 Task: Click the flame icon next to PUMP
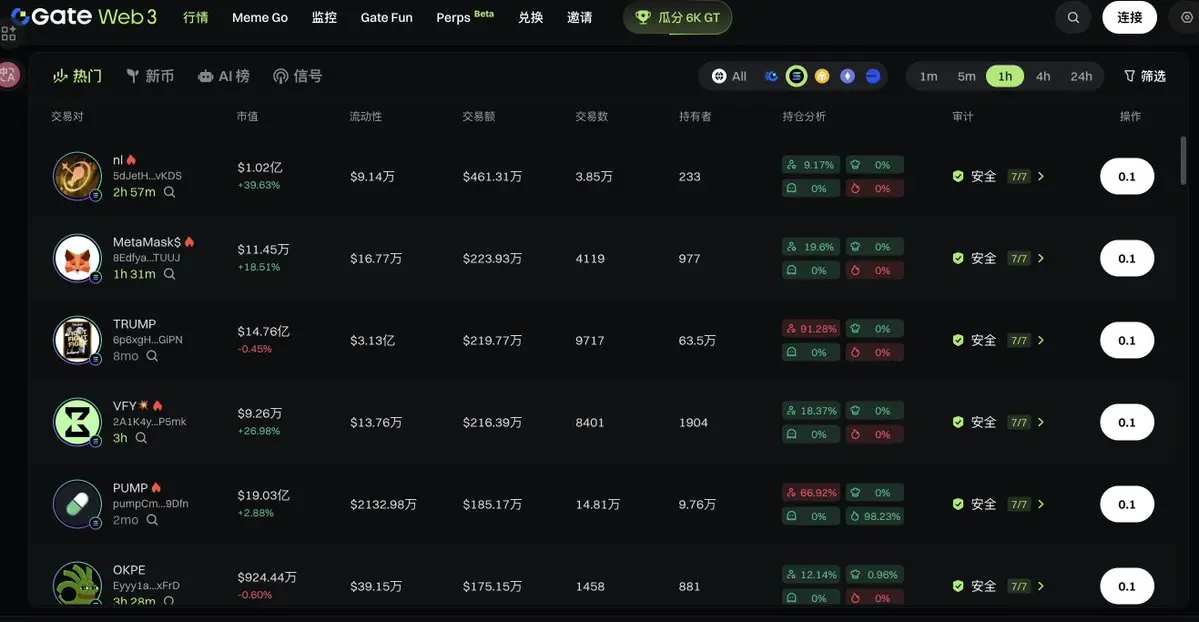coord(156,487)
